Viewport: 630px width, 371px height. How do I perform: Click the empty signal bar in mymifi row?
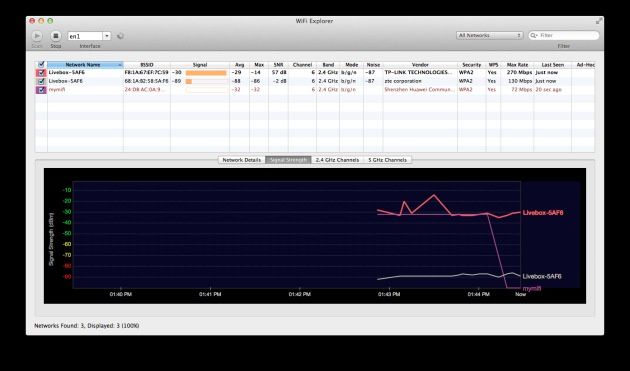[206, 90]
